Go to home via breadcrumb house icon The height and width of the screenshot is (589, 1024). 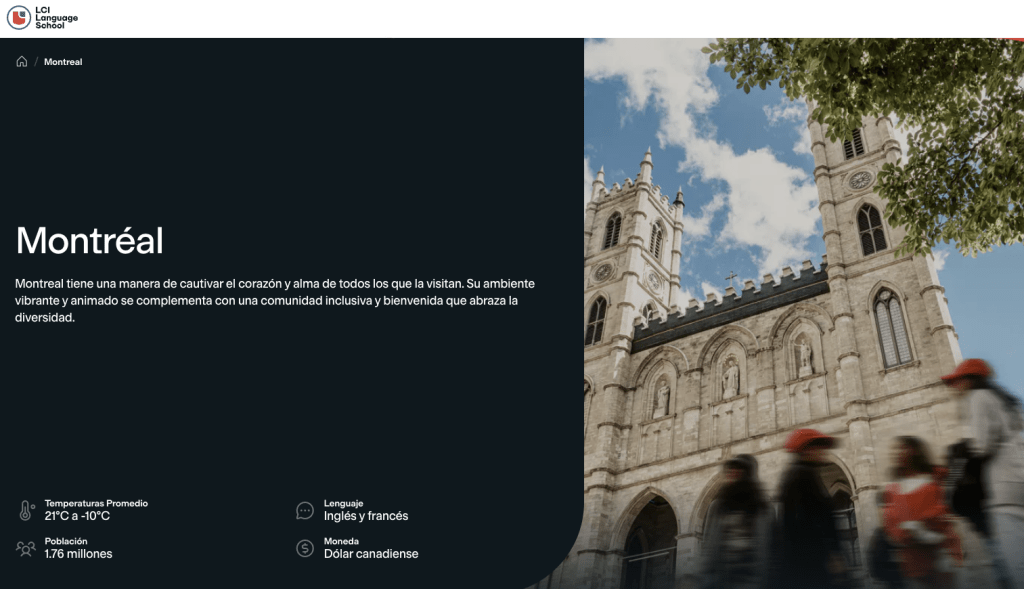22,62
